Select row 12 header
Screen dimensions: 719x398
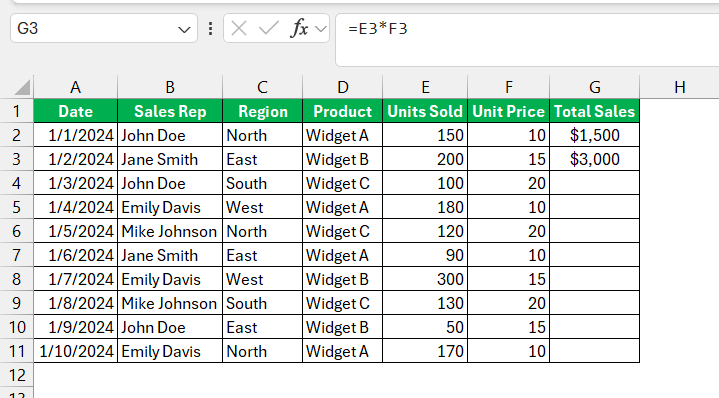tap(17, 375)
